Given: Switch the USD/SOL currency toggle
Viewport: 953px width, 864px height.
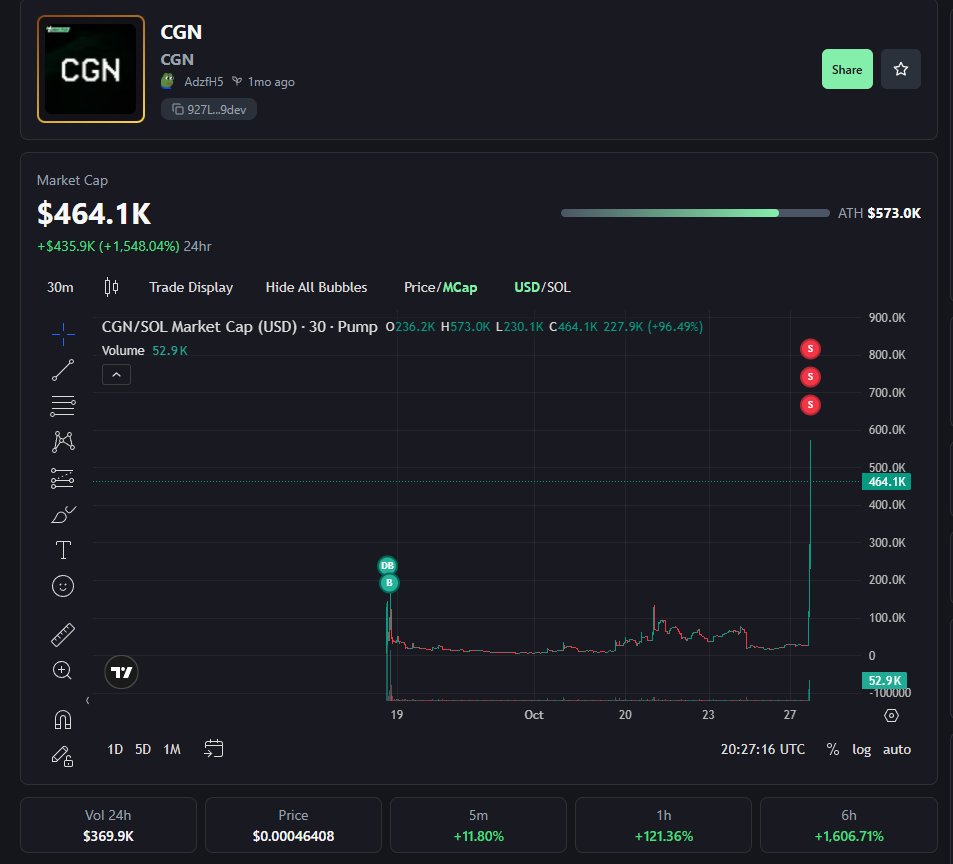Looking at the screenshot, I should pyautogui.click(x=542, y=287).
